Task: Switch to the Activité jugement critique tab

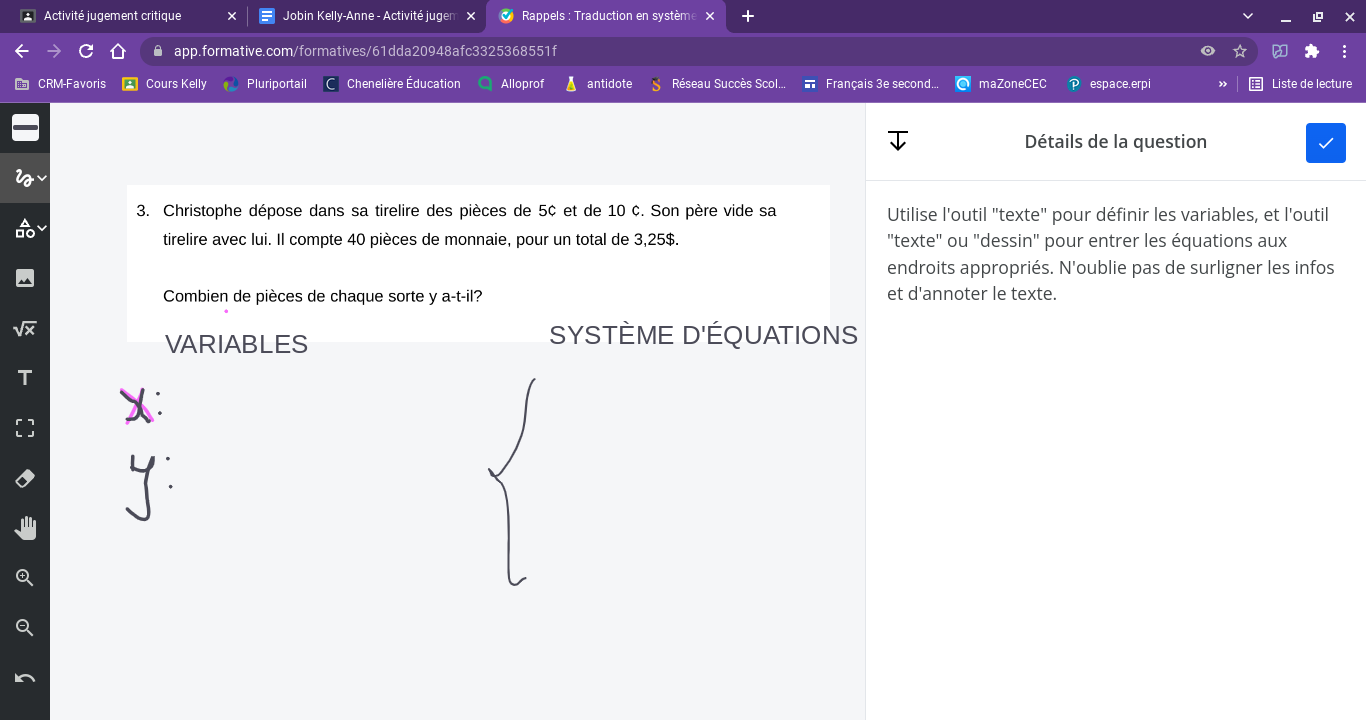Action: pos(112,16)
